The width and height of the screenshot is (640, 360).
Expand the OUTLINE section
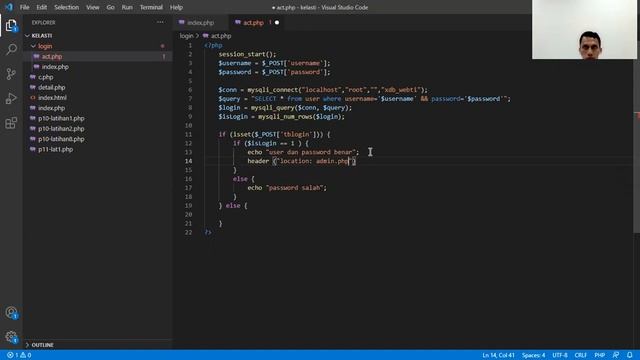tap(43, 345)
